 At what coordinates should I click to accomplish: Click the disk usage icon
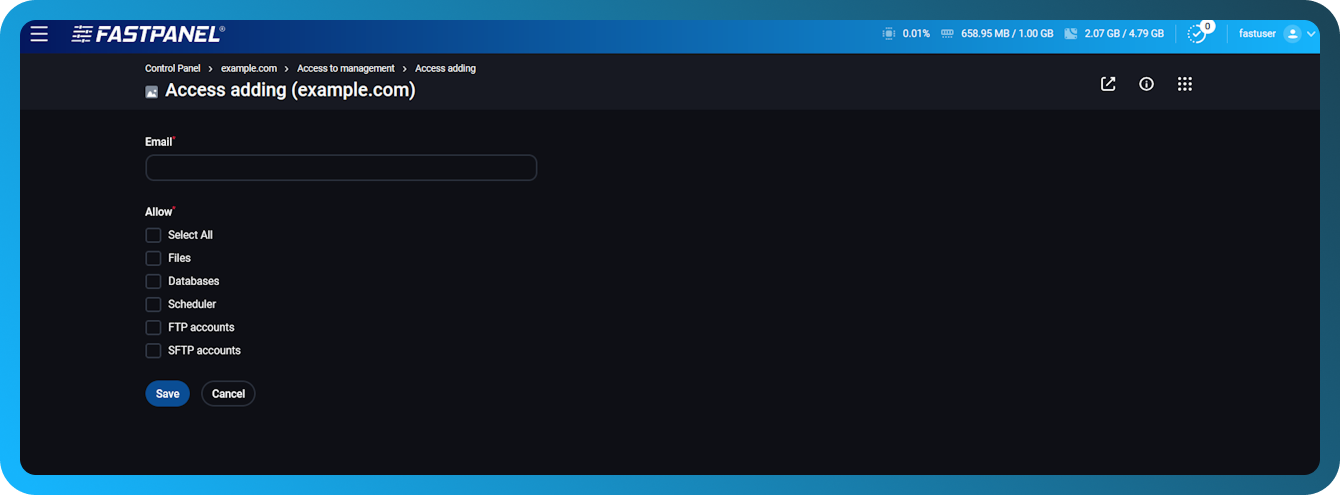(1070, 34)
